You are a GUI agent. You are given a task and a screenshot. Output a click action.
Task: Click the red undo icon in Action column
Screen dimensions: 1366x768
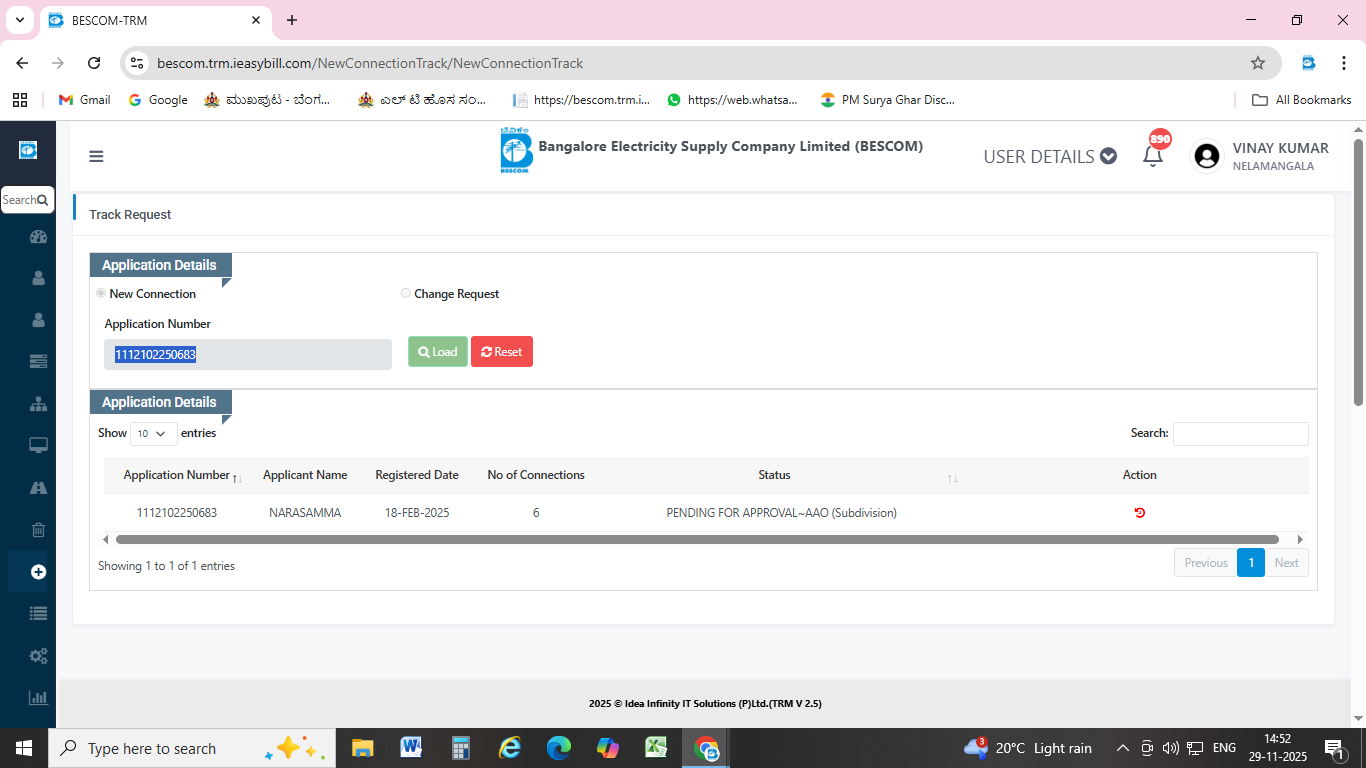(x=1139, y=513)
